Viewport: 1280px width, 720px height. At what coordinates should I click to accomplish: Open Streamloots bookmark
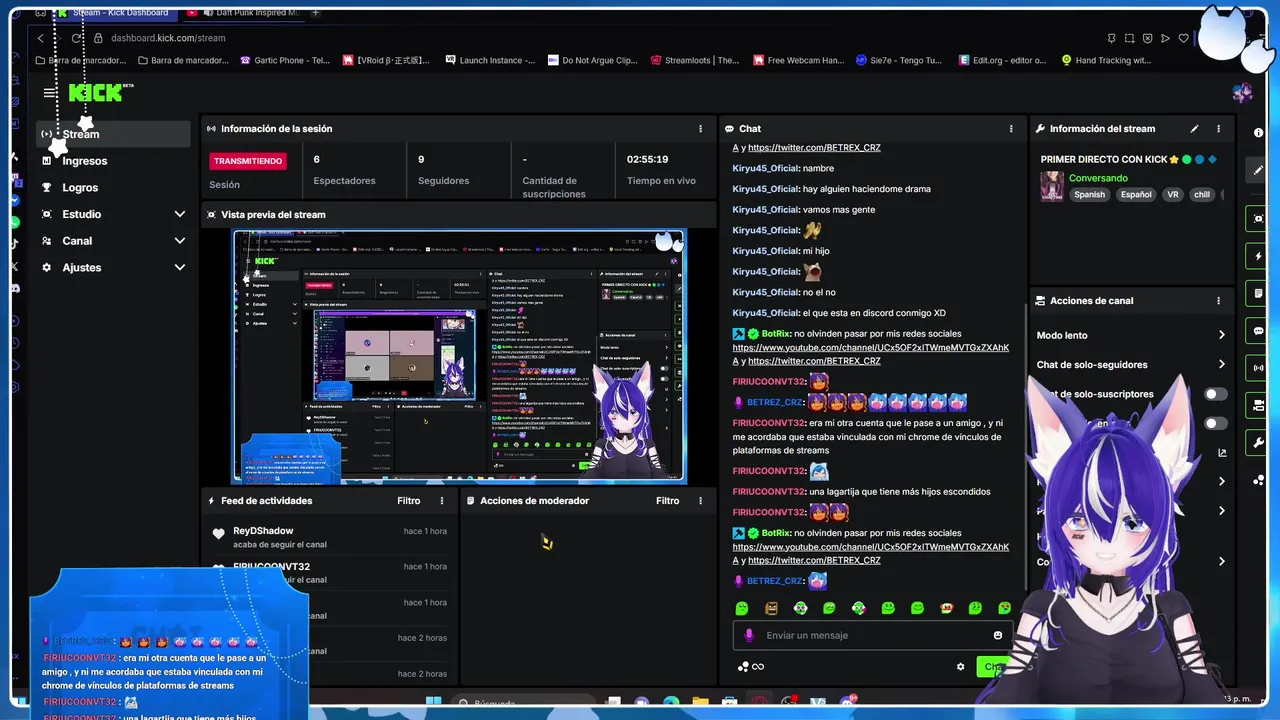pyautogui.click(x=694, y=60)
